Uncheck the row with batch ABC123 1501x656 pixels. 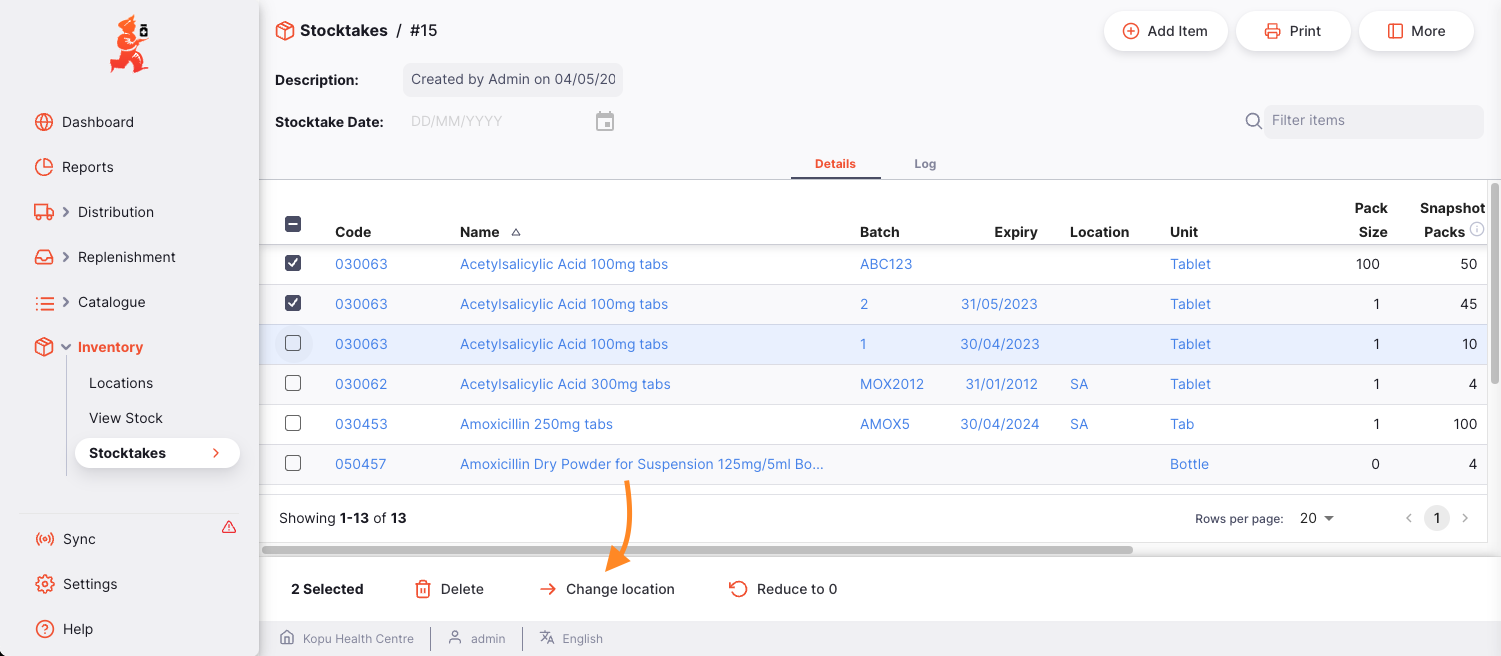click(x=293, y=263)
